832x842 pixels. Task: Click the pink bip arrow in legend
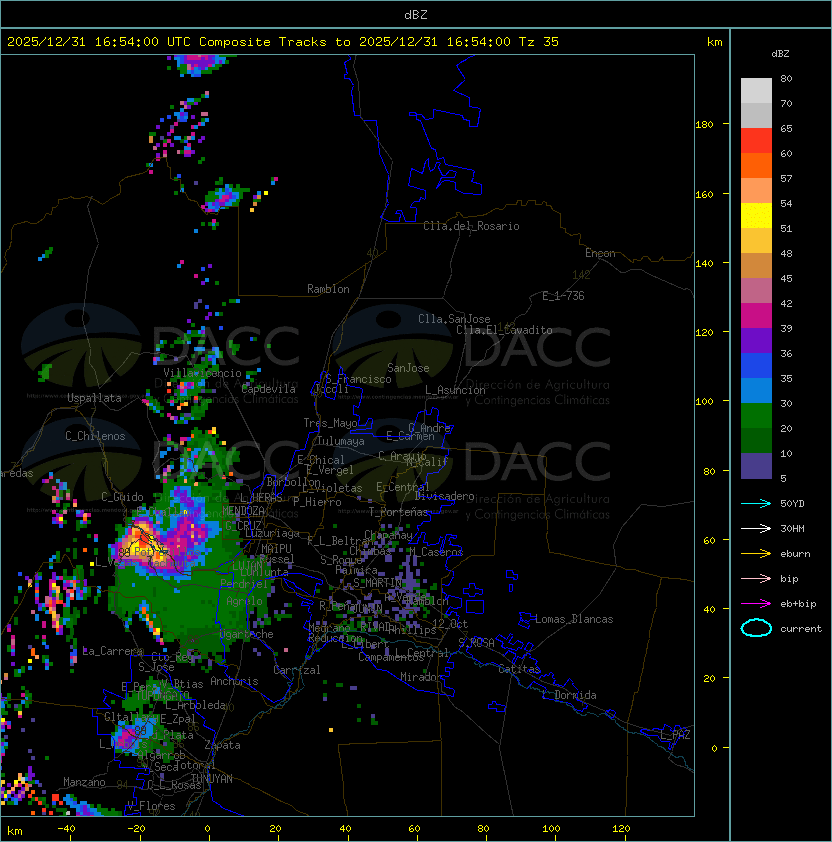coord(756,578)
